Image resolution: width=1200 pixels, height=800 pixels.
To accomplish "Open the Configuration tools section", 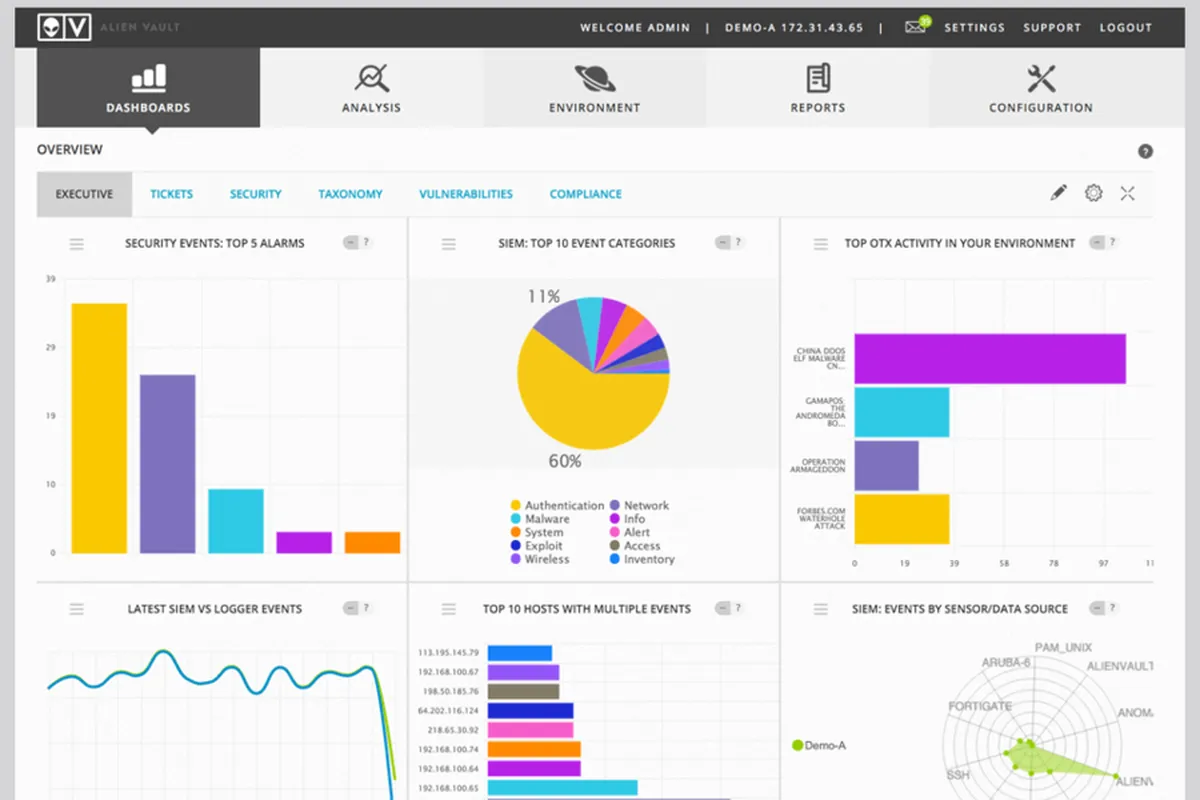I will pyautogui.click(x=1041, y=88).
